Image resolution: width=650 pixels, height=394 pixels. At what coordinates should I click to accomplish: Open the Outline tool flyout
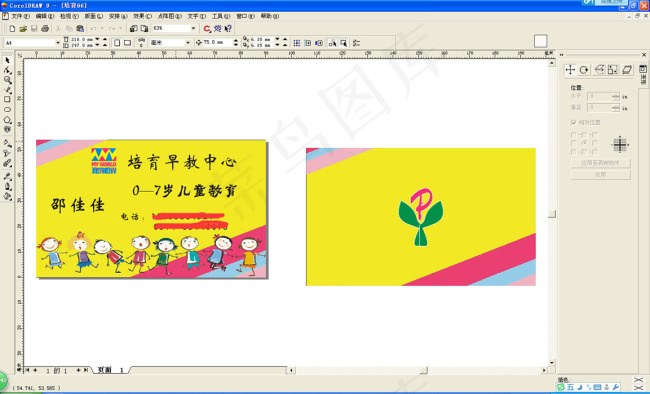(x=7, y=186)
